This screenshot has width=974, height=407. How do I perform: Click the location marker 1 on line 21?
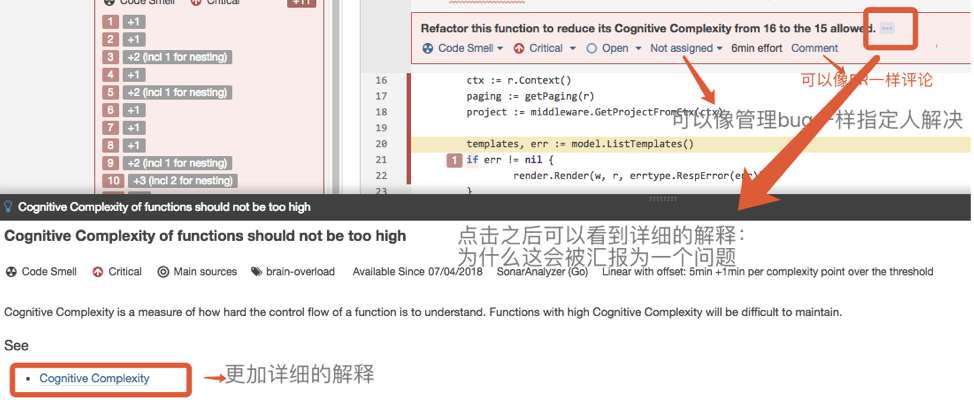pyautogui.click(x=454, y=160)
